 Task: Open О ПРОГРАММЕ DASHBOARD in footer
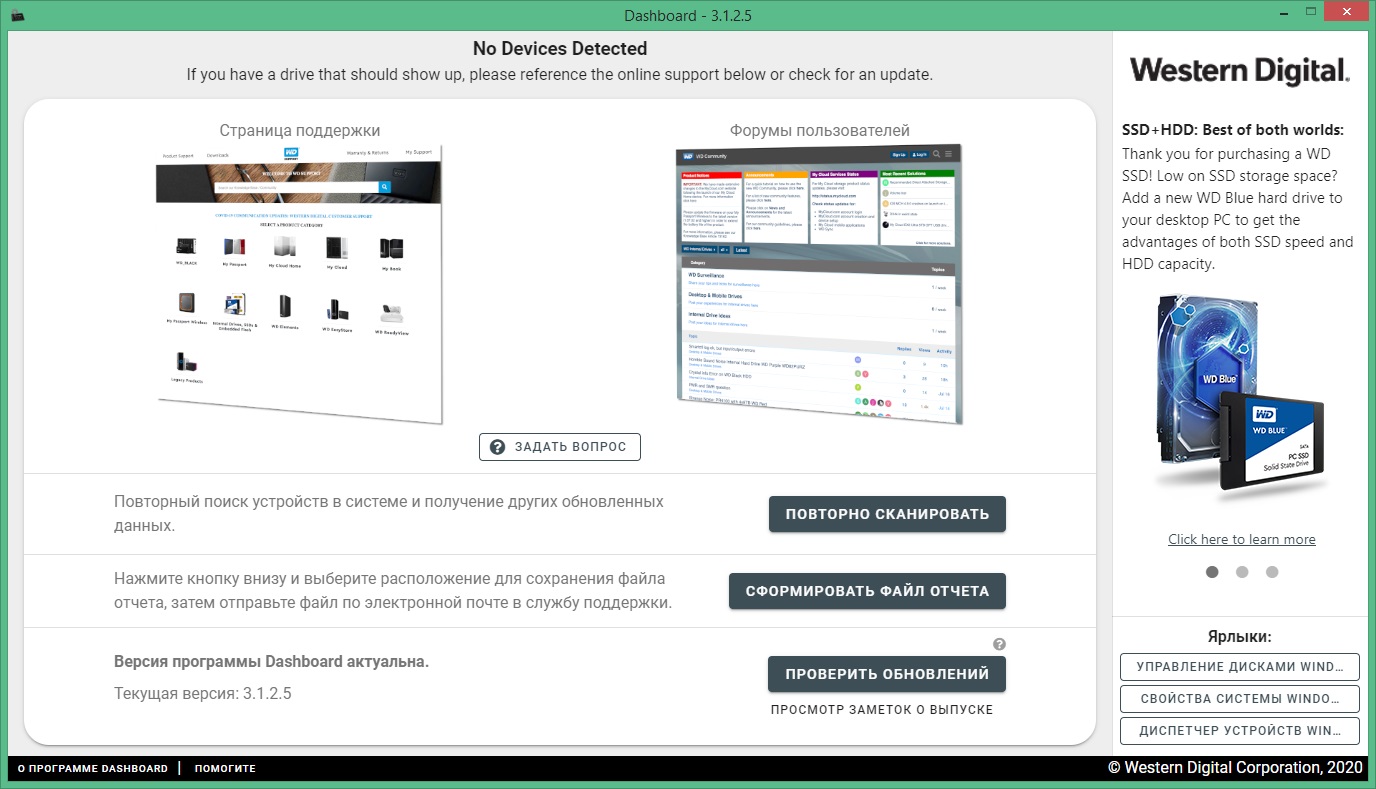coord(93,768)
